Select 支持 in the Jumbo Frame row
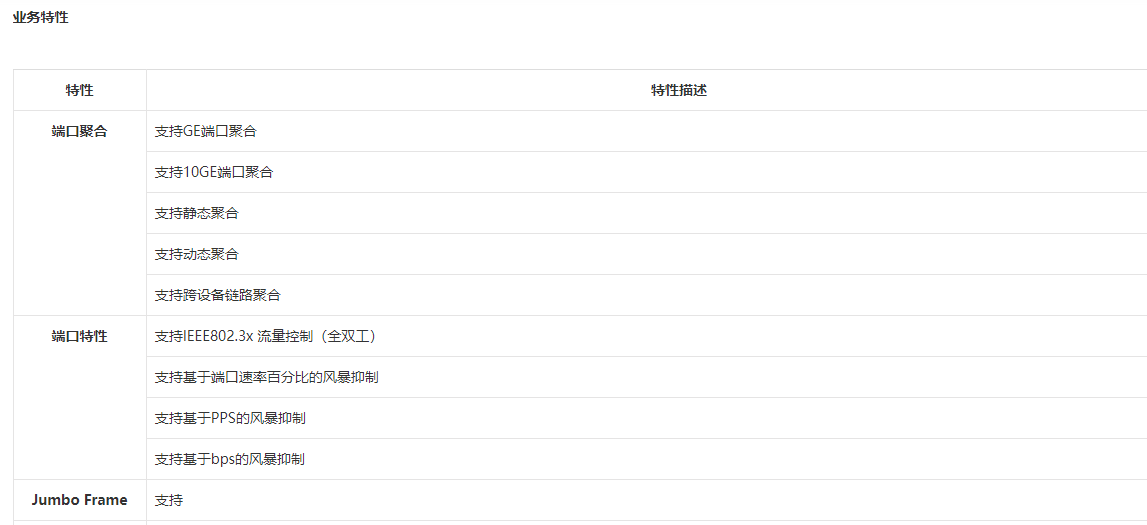Image resolution: width=1147 pixels, height=525 pixels. coord(169,500)
